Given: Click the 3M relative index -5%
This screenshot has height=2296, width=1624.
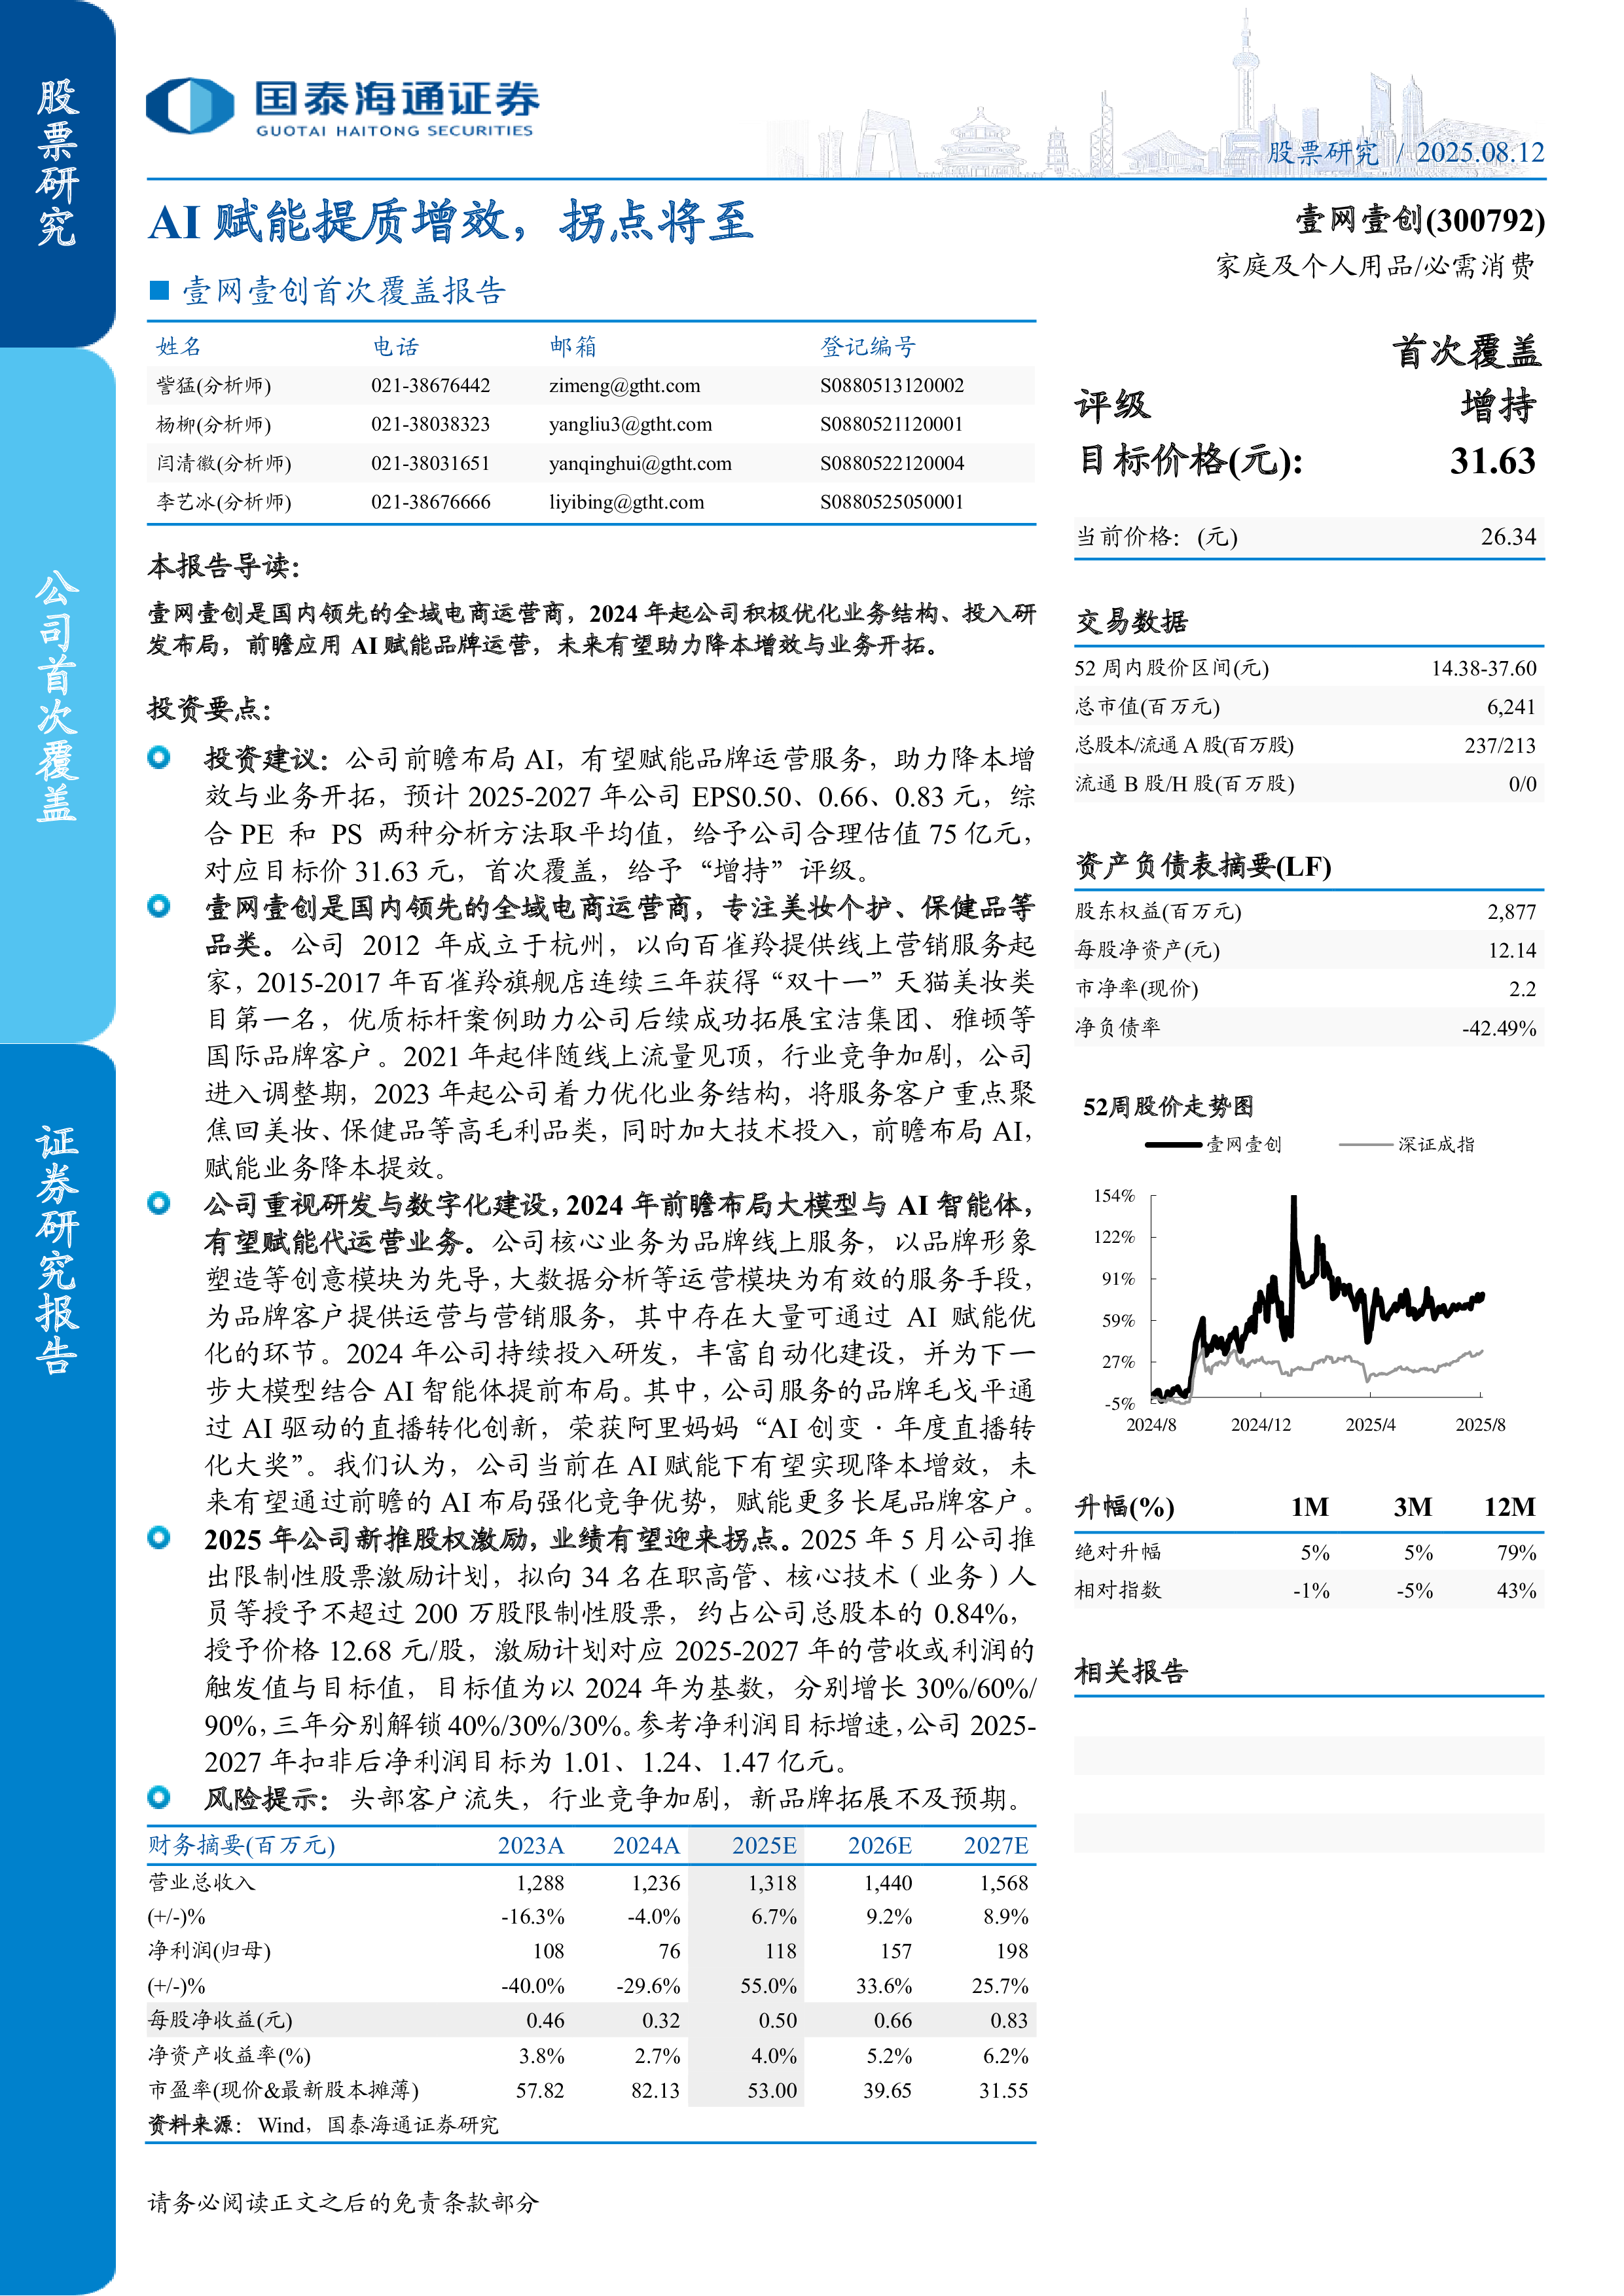Looking at the screenshot, I should point(1414,1590).
